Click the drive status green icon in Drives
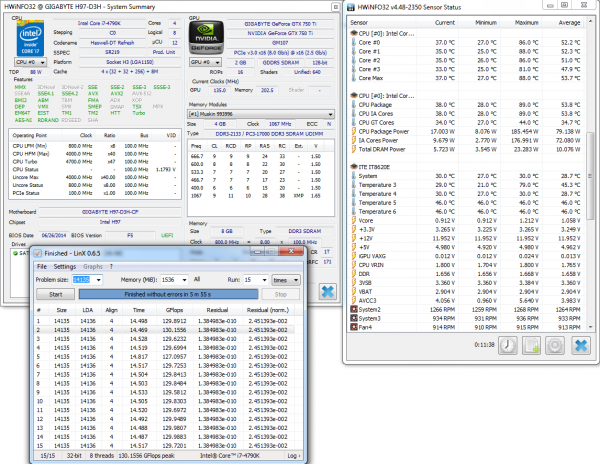The image size is (600, 464). click(x=15, y=253)
